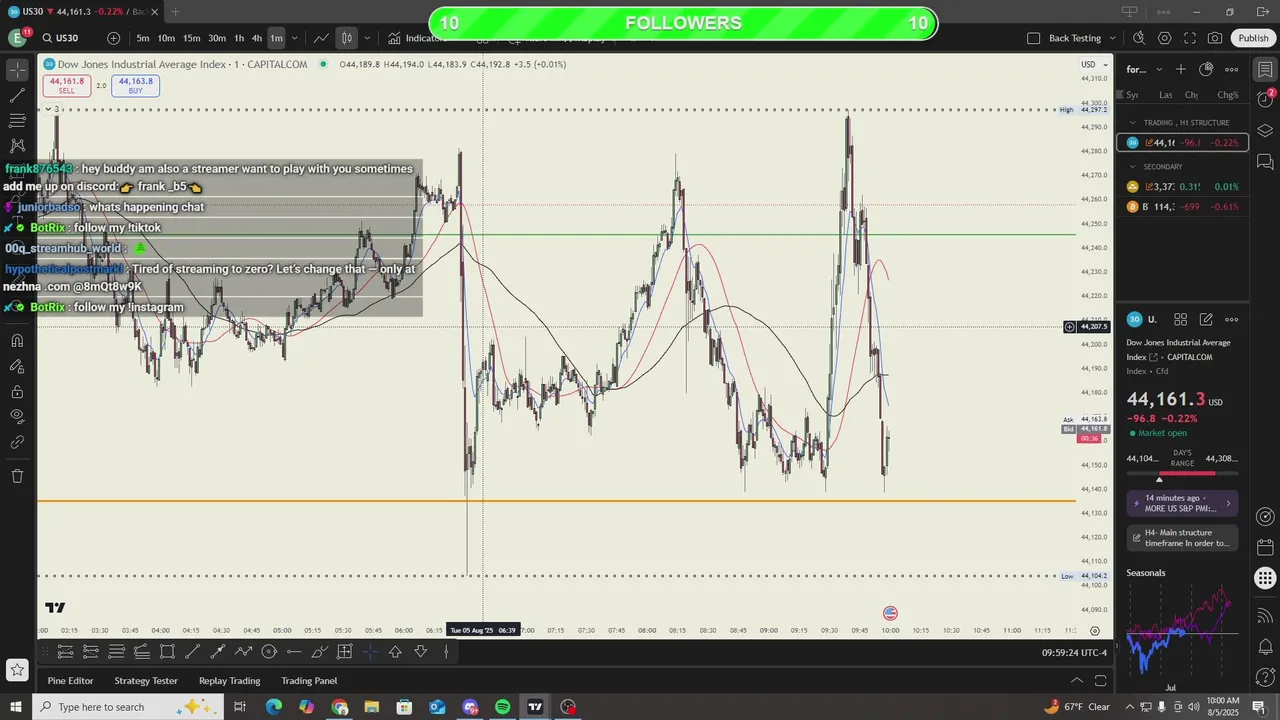Screen dimensions: 1280x720
Task: Select the 5m timeframe
Action: click(143, 38)
